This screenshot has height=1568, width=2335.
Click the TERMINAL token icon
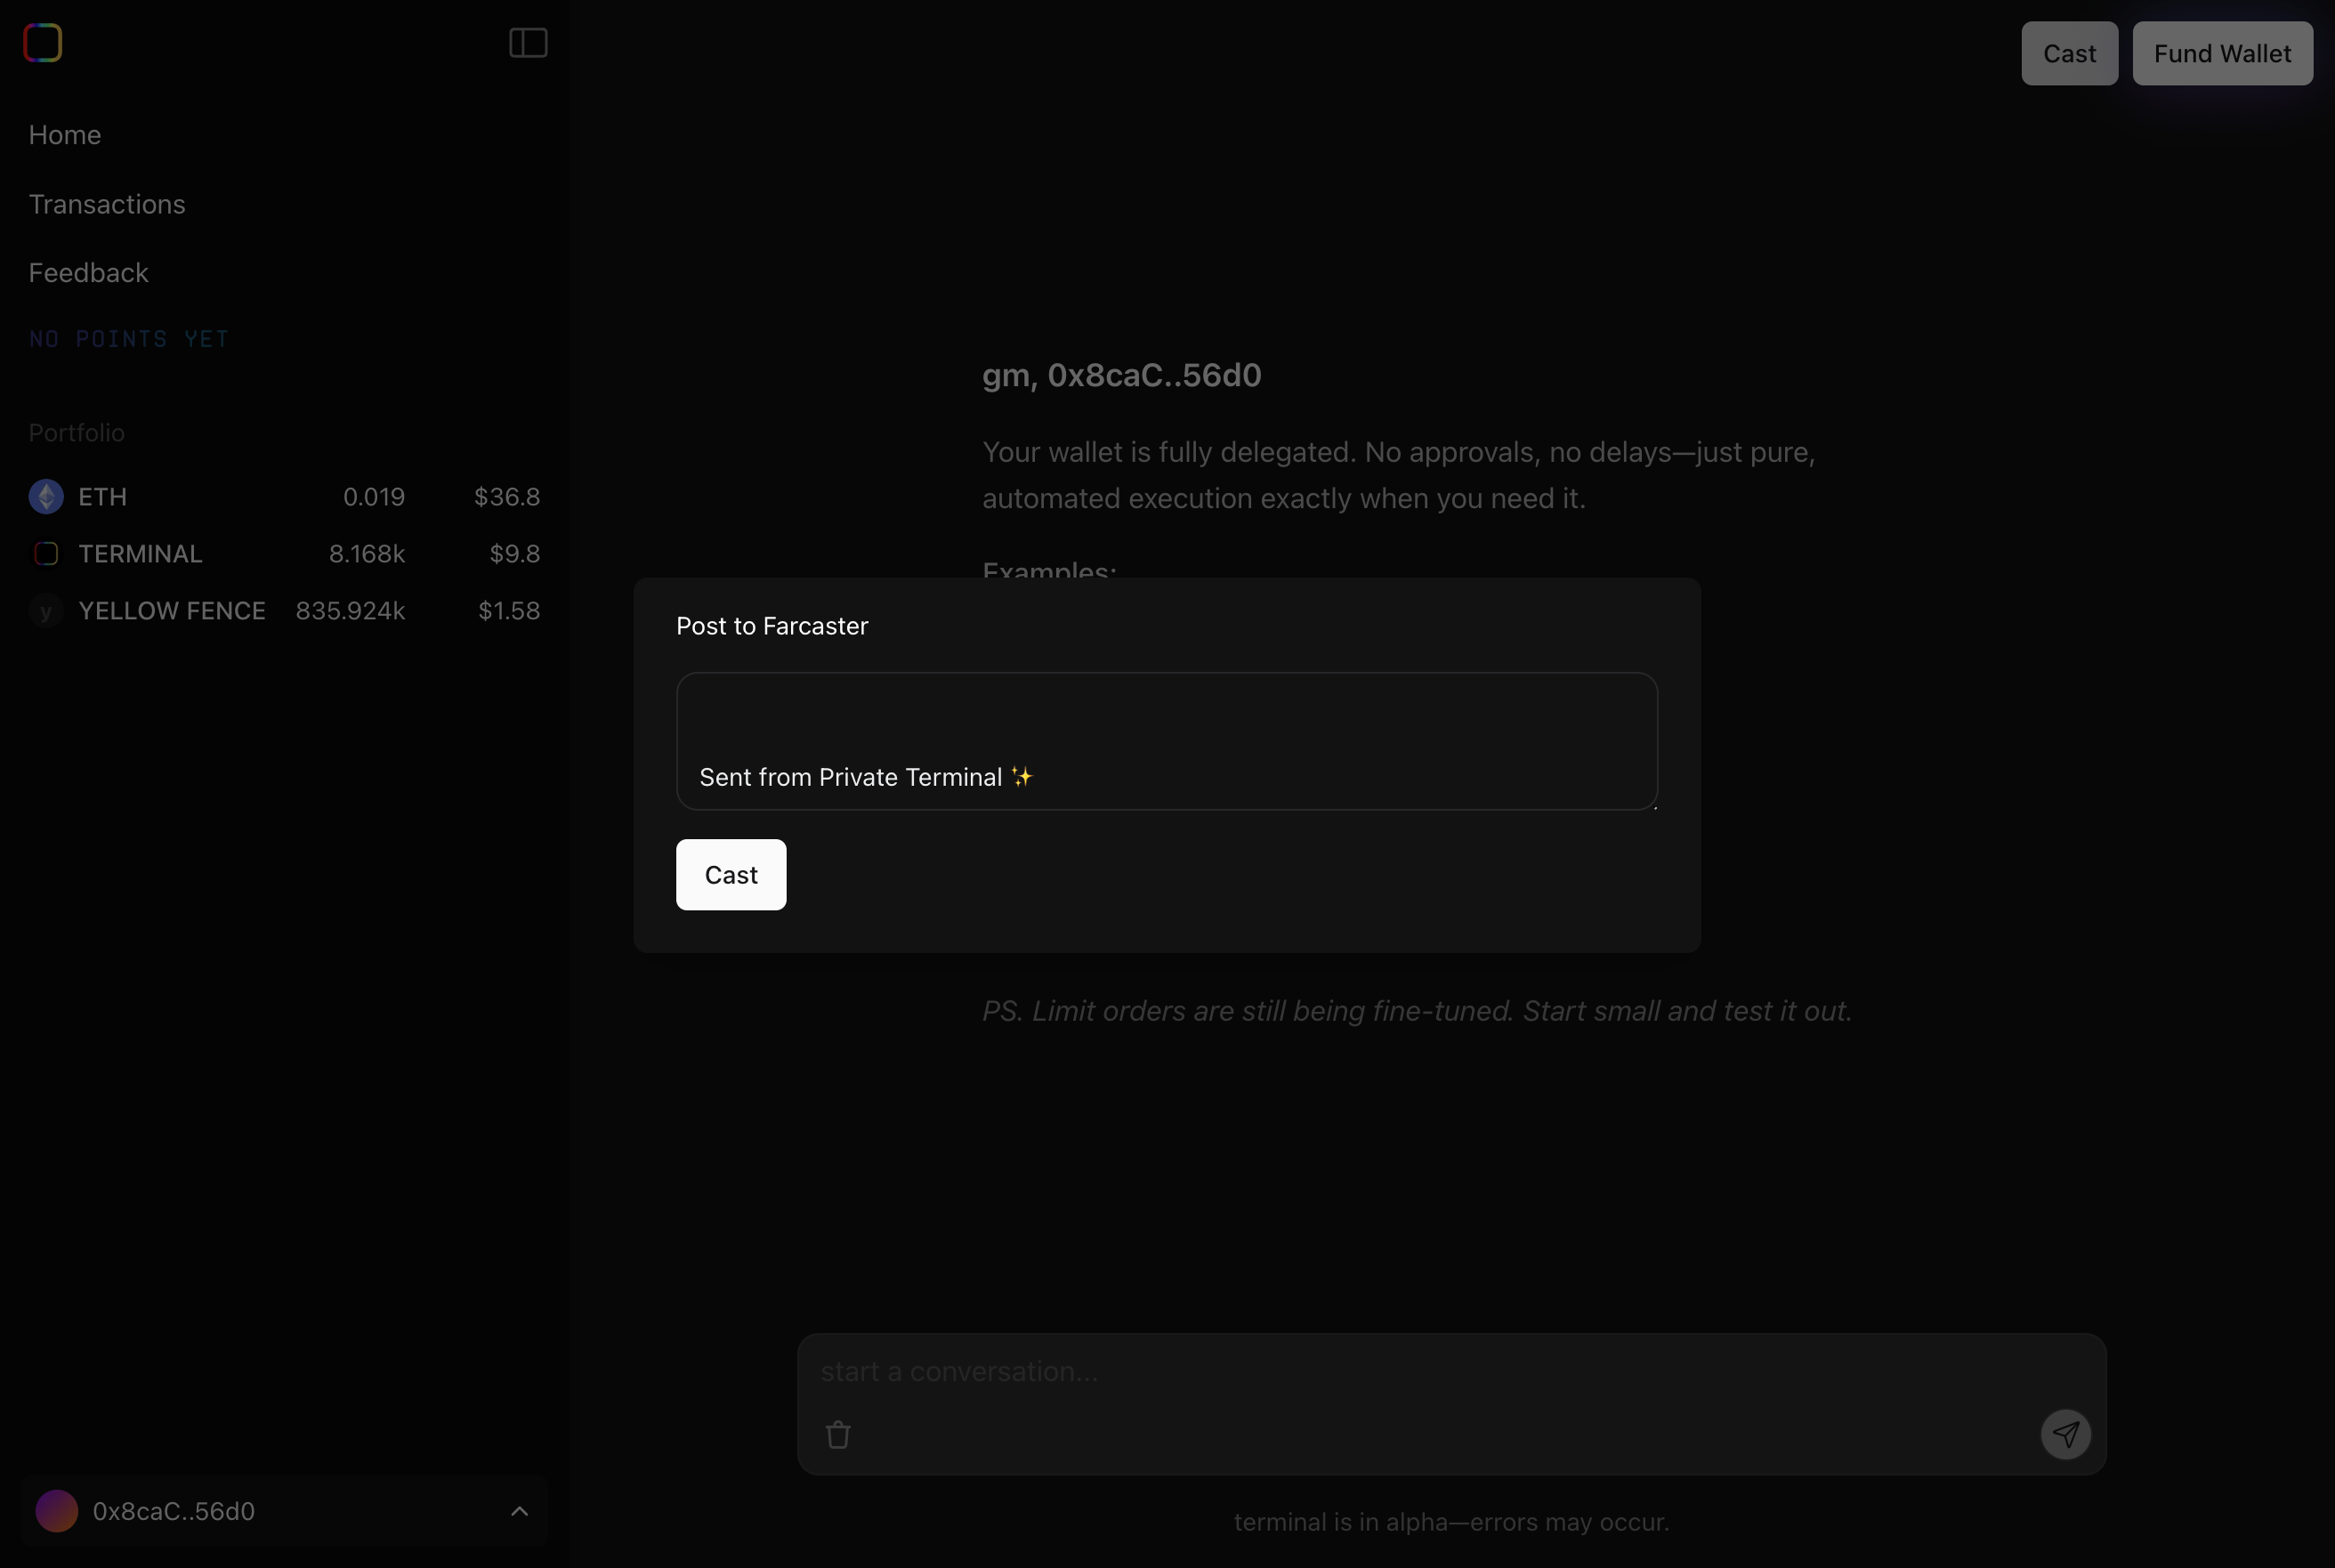(46, 554)
